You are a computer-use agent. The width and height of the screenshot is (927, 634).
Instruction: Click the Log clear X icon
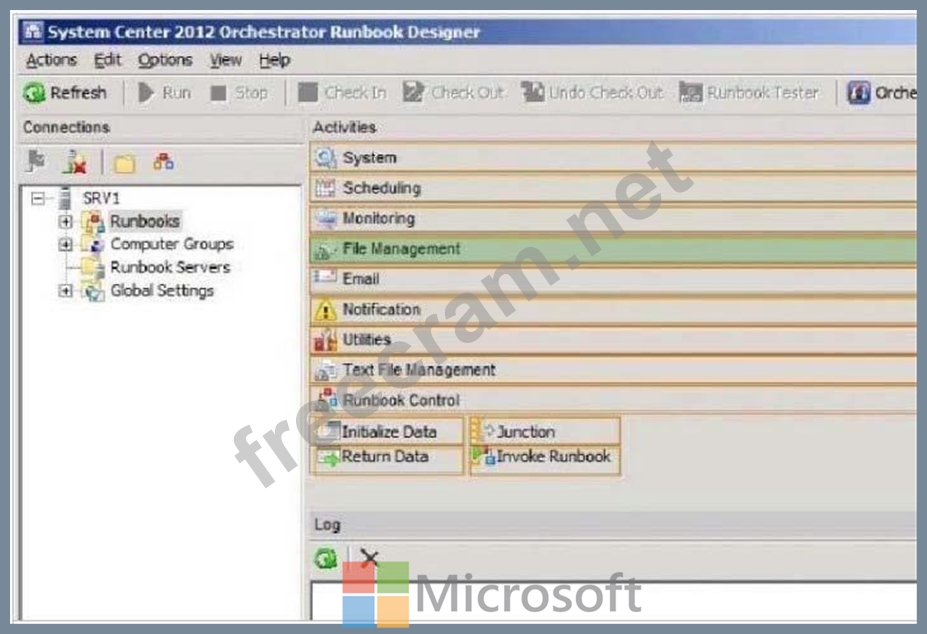click(x=369, y=558)
